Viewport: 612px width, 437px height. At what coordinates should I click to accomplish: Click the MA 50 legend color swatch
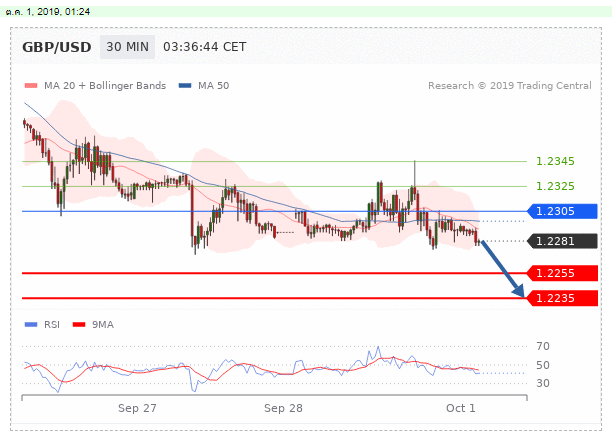(185, 85)
